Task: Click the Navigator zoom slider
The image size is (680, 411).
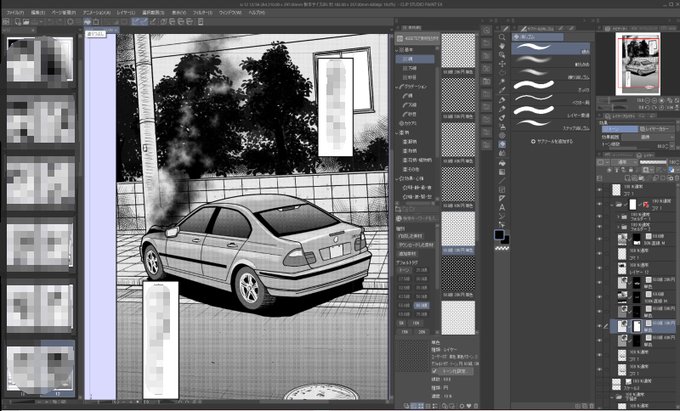Action: pos(615,101)
